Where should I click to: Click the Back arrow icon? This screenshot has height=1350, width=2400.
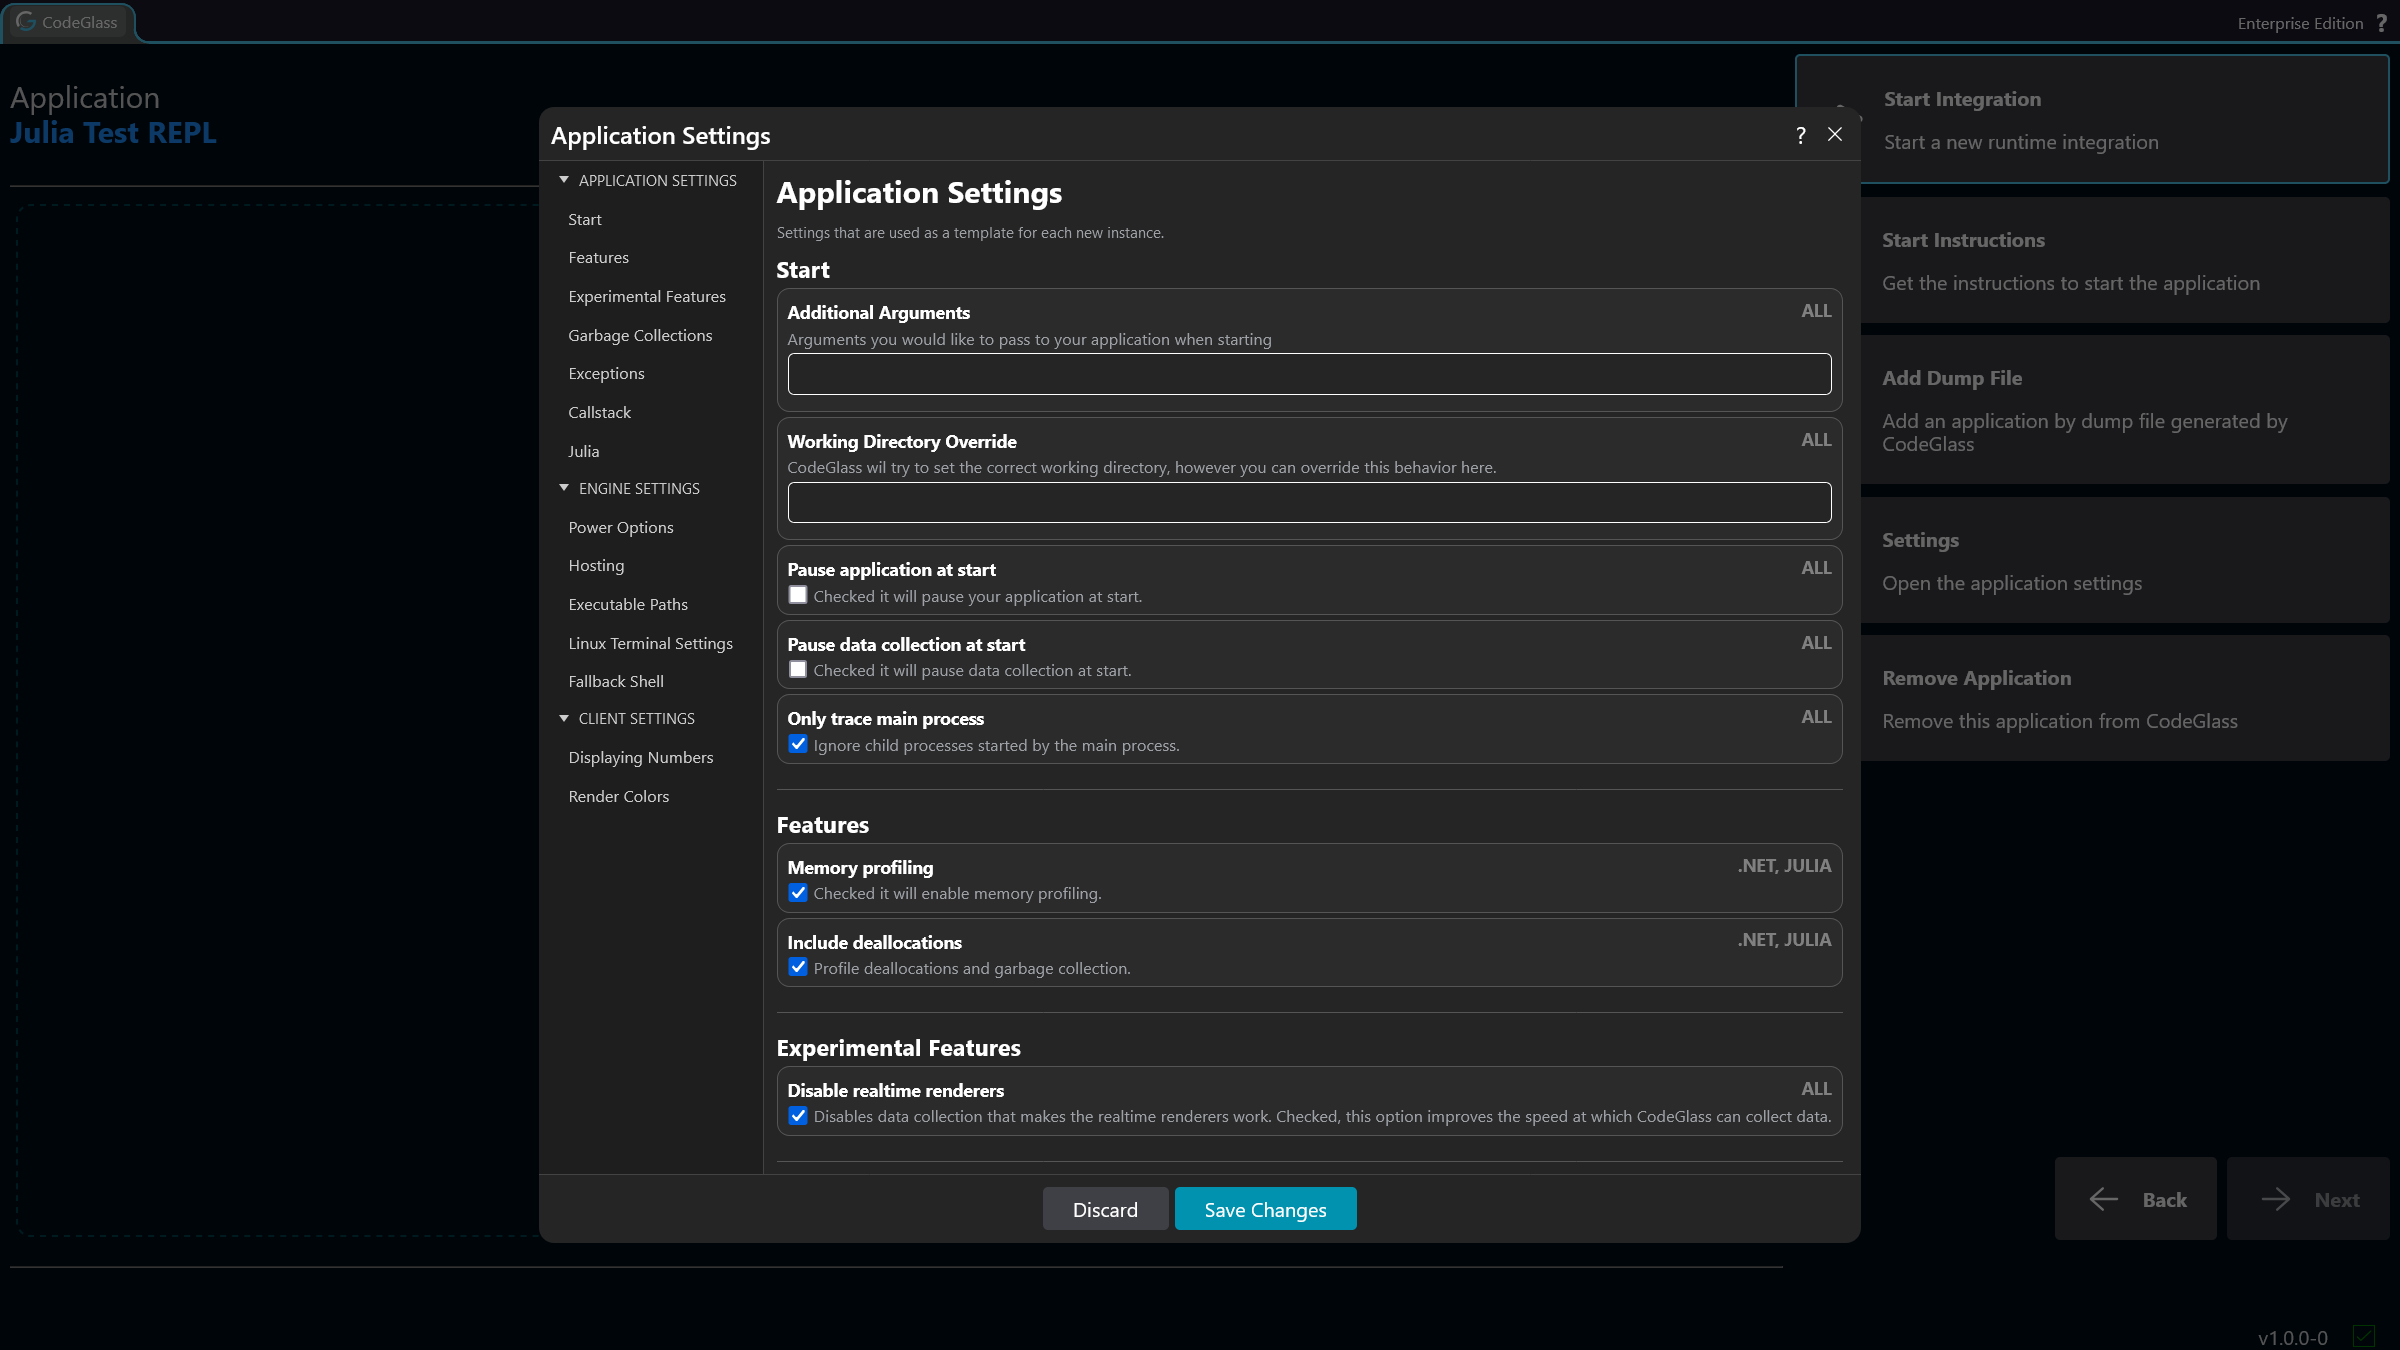coord(2104,1199)
